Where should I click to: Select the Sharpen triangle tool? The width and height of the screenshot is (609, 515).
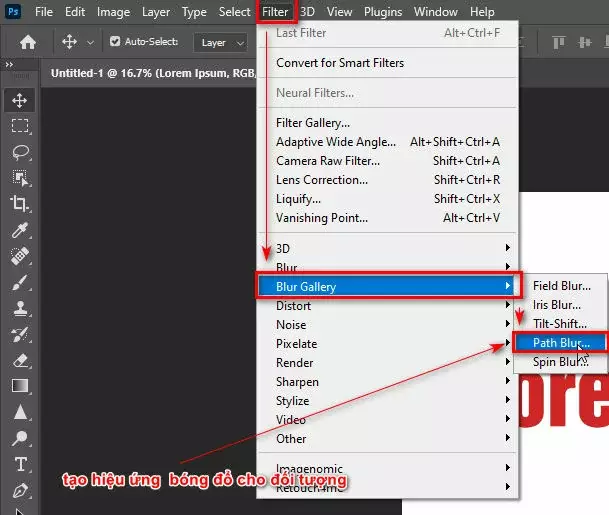[x=20, y=412]
